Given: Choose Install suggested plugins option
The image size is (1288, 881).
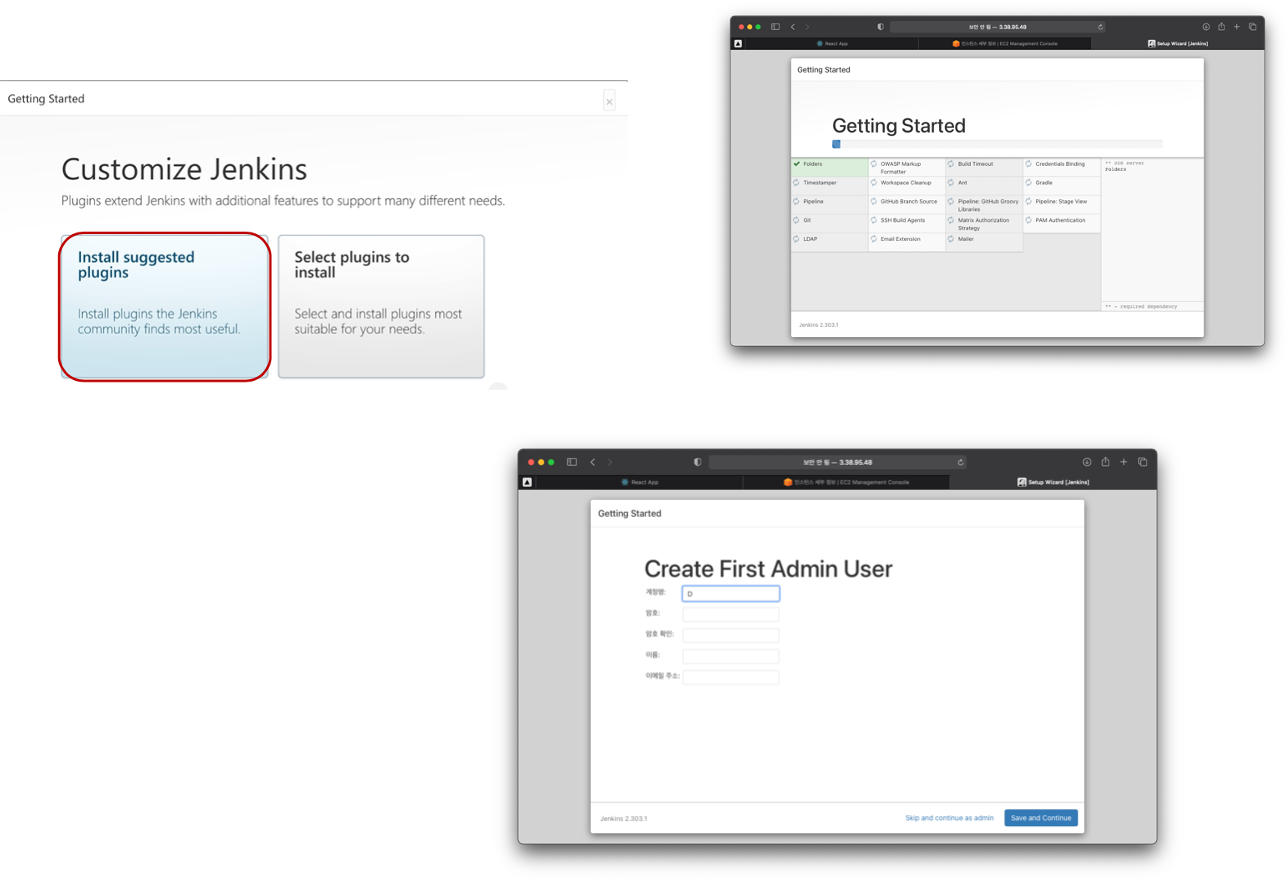Looking at the screenshot, I should pyautogui.click(x=165, y=307).
